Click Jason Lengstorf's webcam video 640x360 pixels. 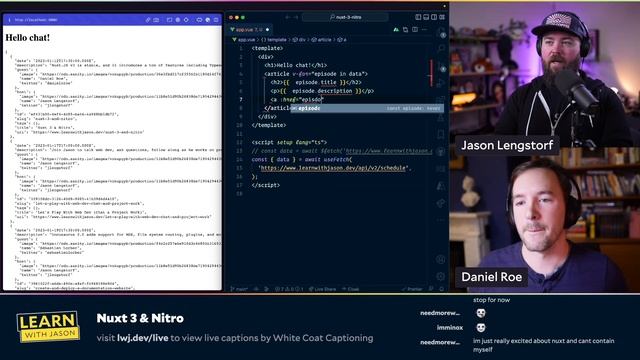544,75
